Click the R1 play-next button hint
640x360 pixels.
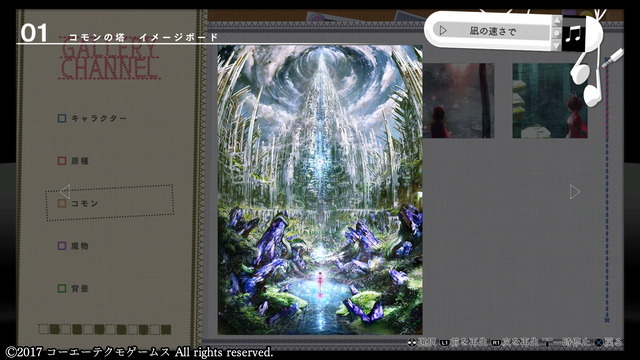pos(515,342)
